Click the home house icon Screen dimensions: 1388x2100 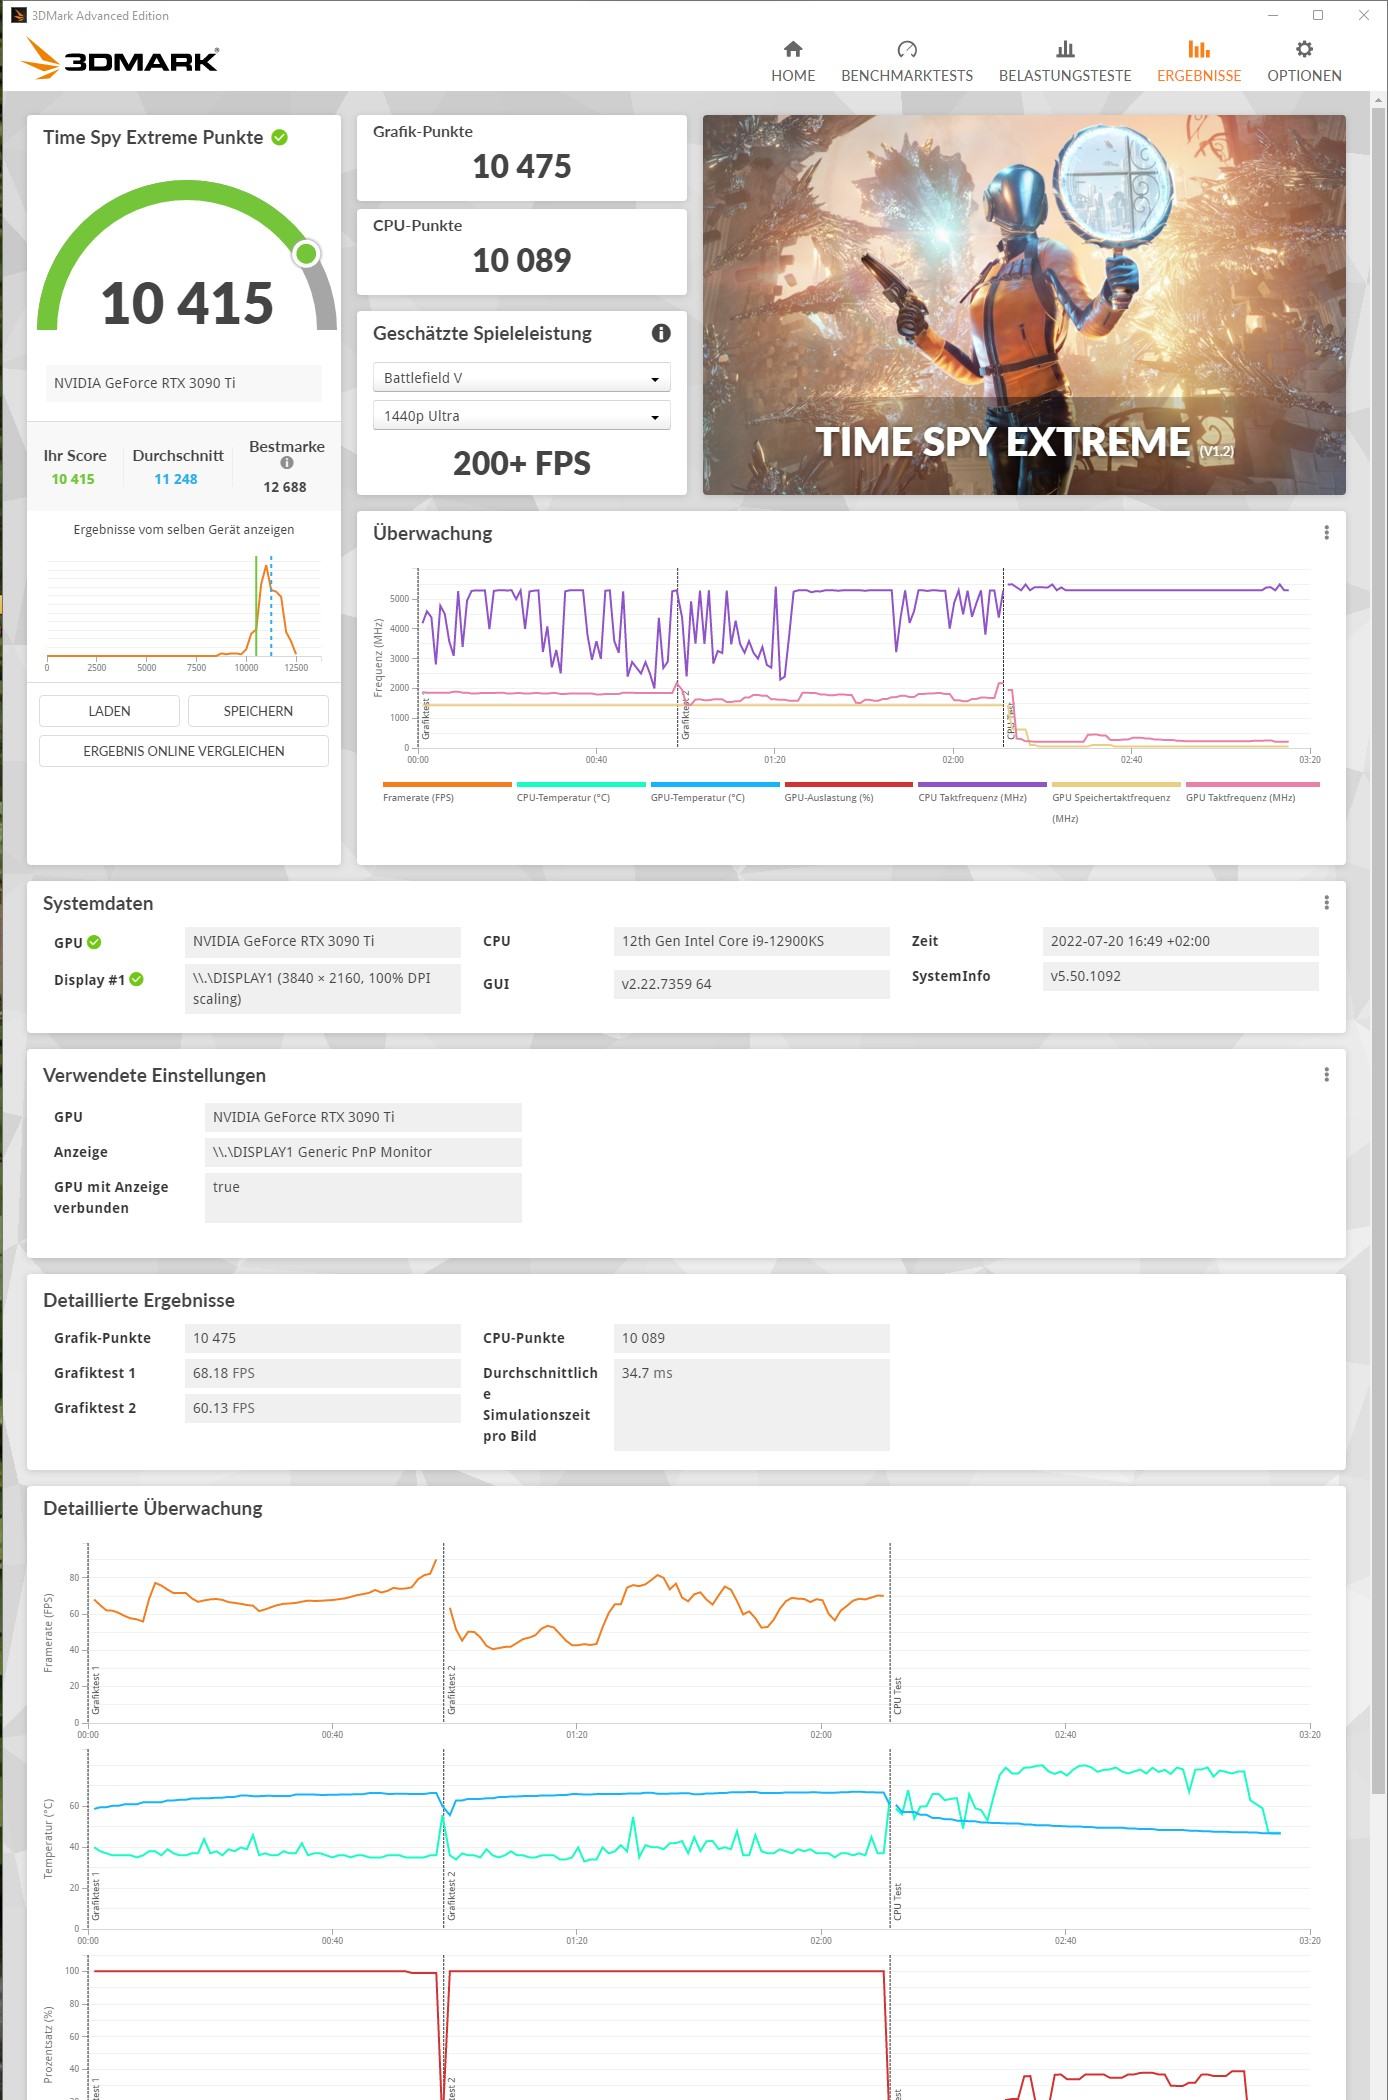pos(793,49)
